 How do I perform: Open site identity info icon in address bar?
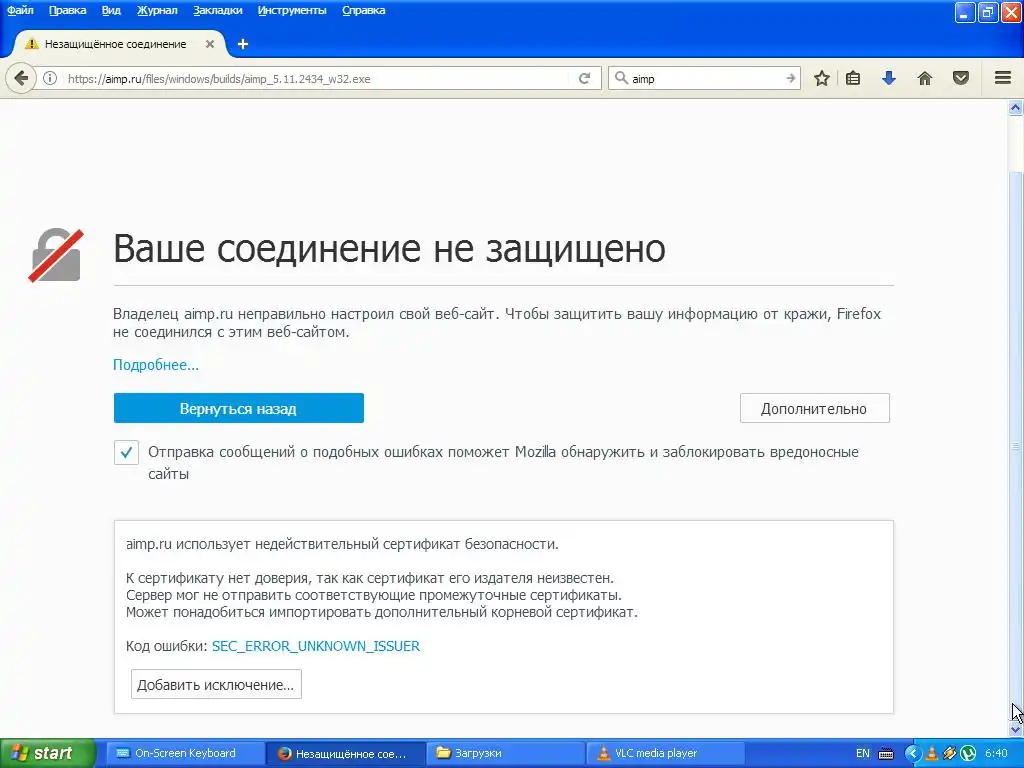[x=50, y=78]
